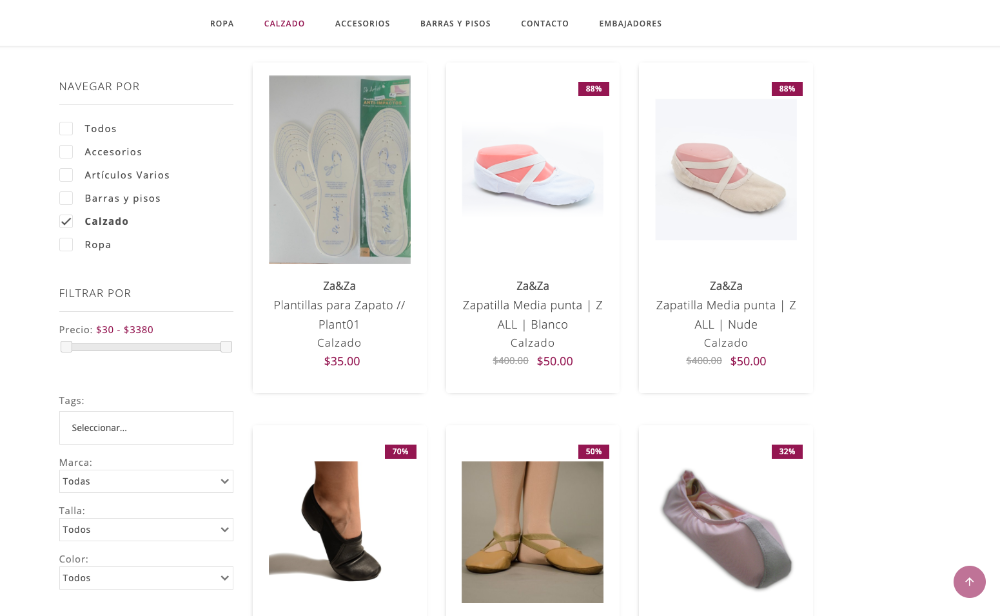Tick the Accesorios category checkbox

click(x=66, y=152)
